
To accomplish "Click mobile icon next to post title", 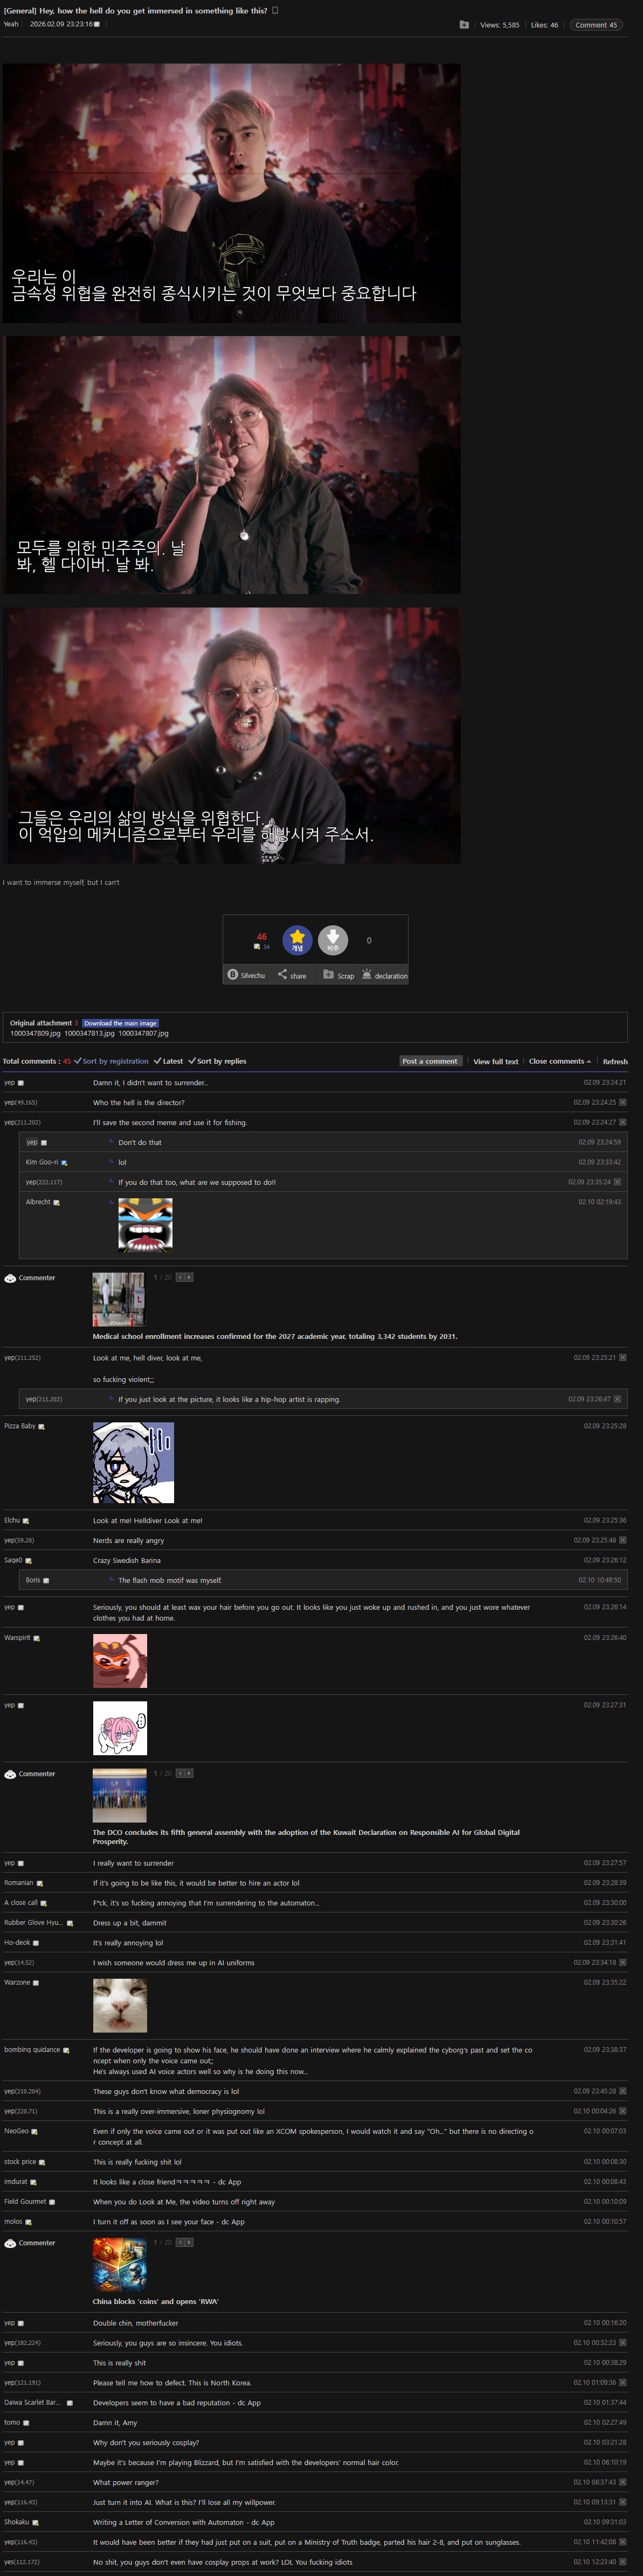I will click(275, 11).
